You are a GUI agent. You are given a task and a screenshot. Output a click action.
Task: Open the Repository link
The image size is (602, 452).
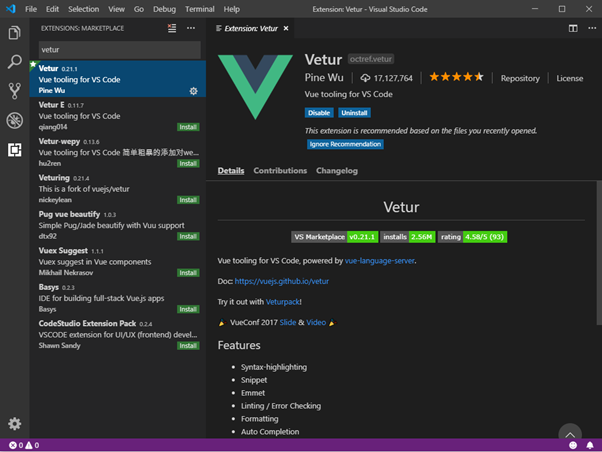520,78
